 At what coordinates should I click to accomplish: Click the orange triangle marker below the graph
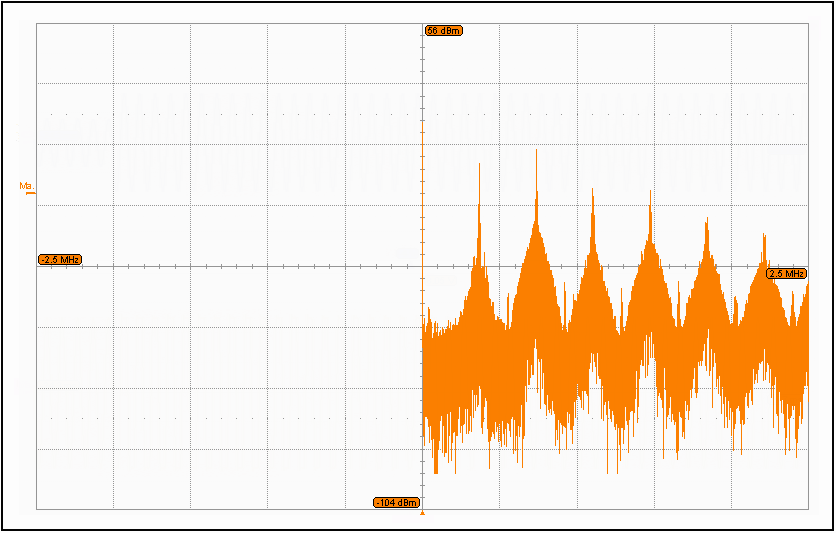(422, 512)
